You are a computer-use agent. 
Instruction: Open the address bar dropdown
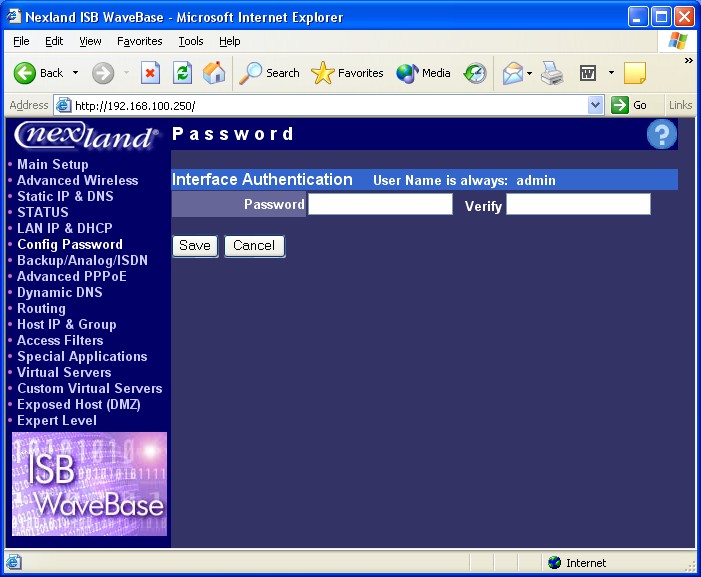pyautogui.click(x=595, y=105)
